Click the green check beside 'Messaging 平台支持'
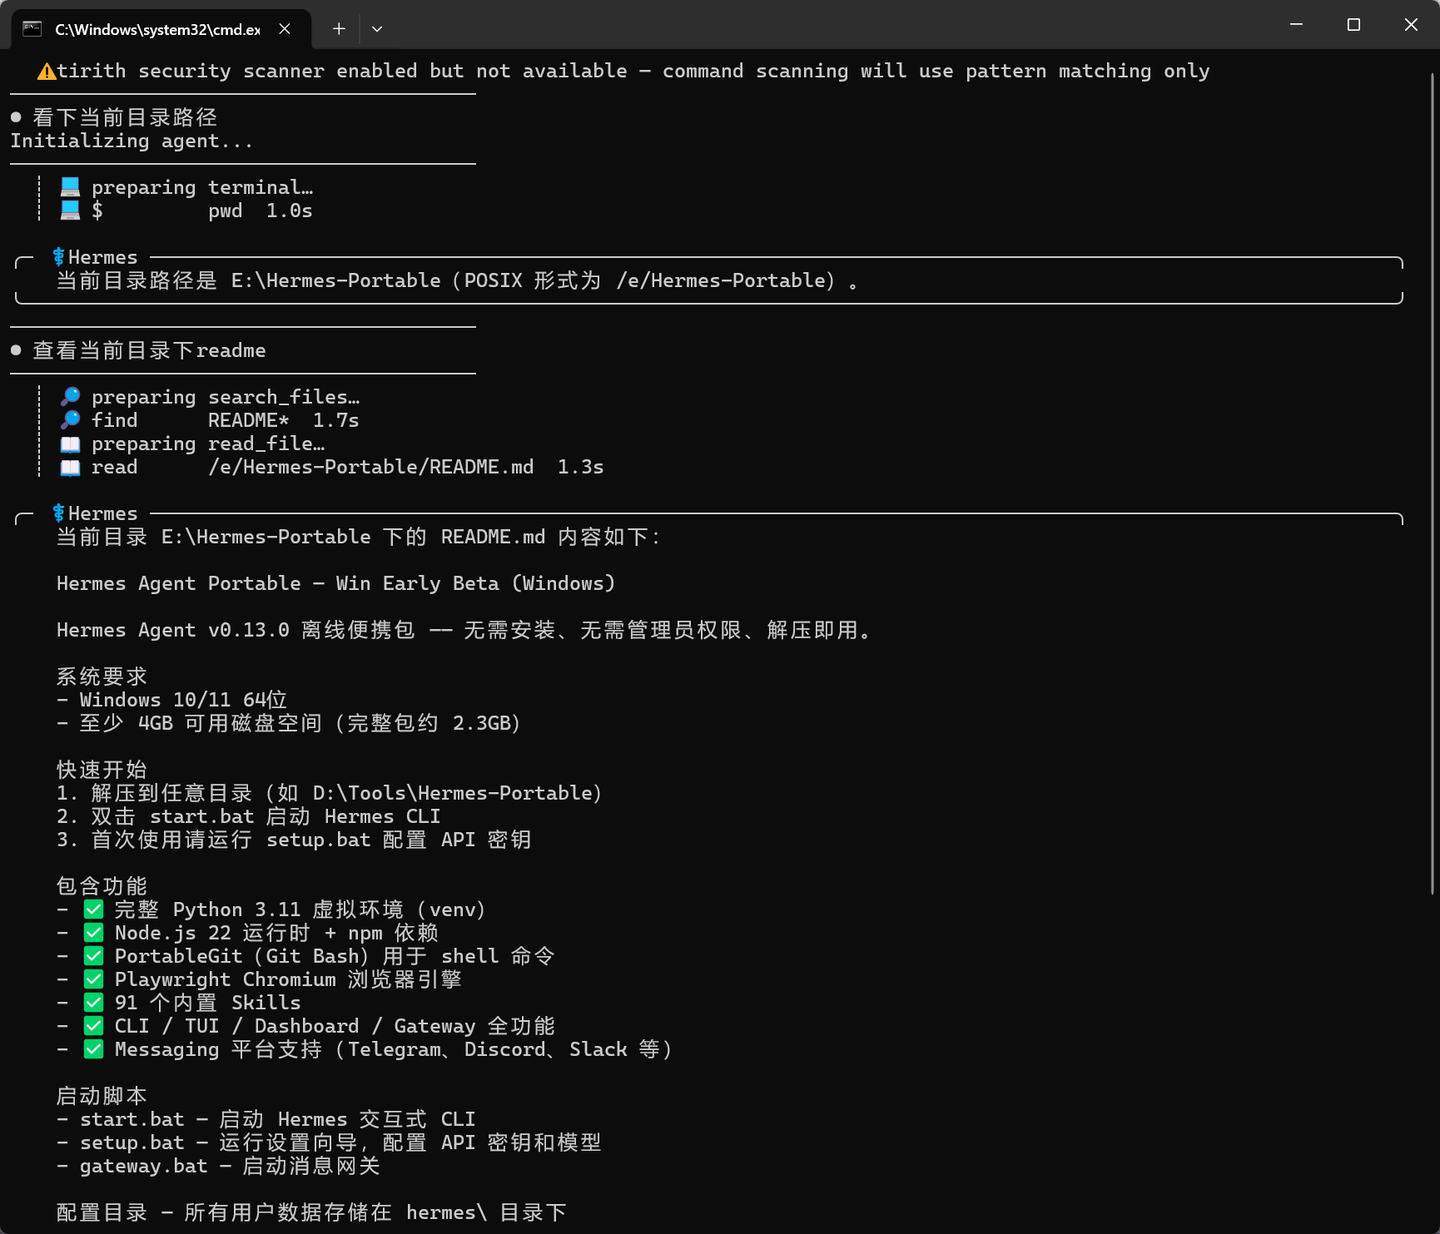This screenshot has width=1440, height=1234. 93,1049
